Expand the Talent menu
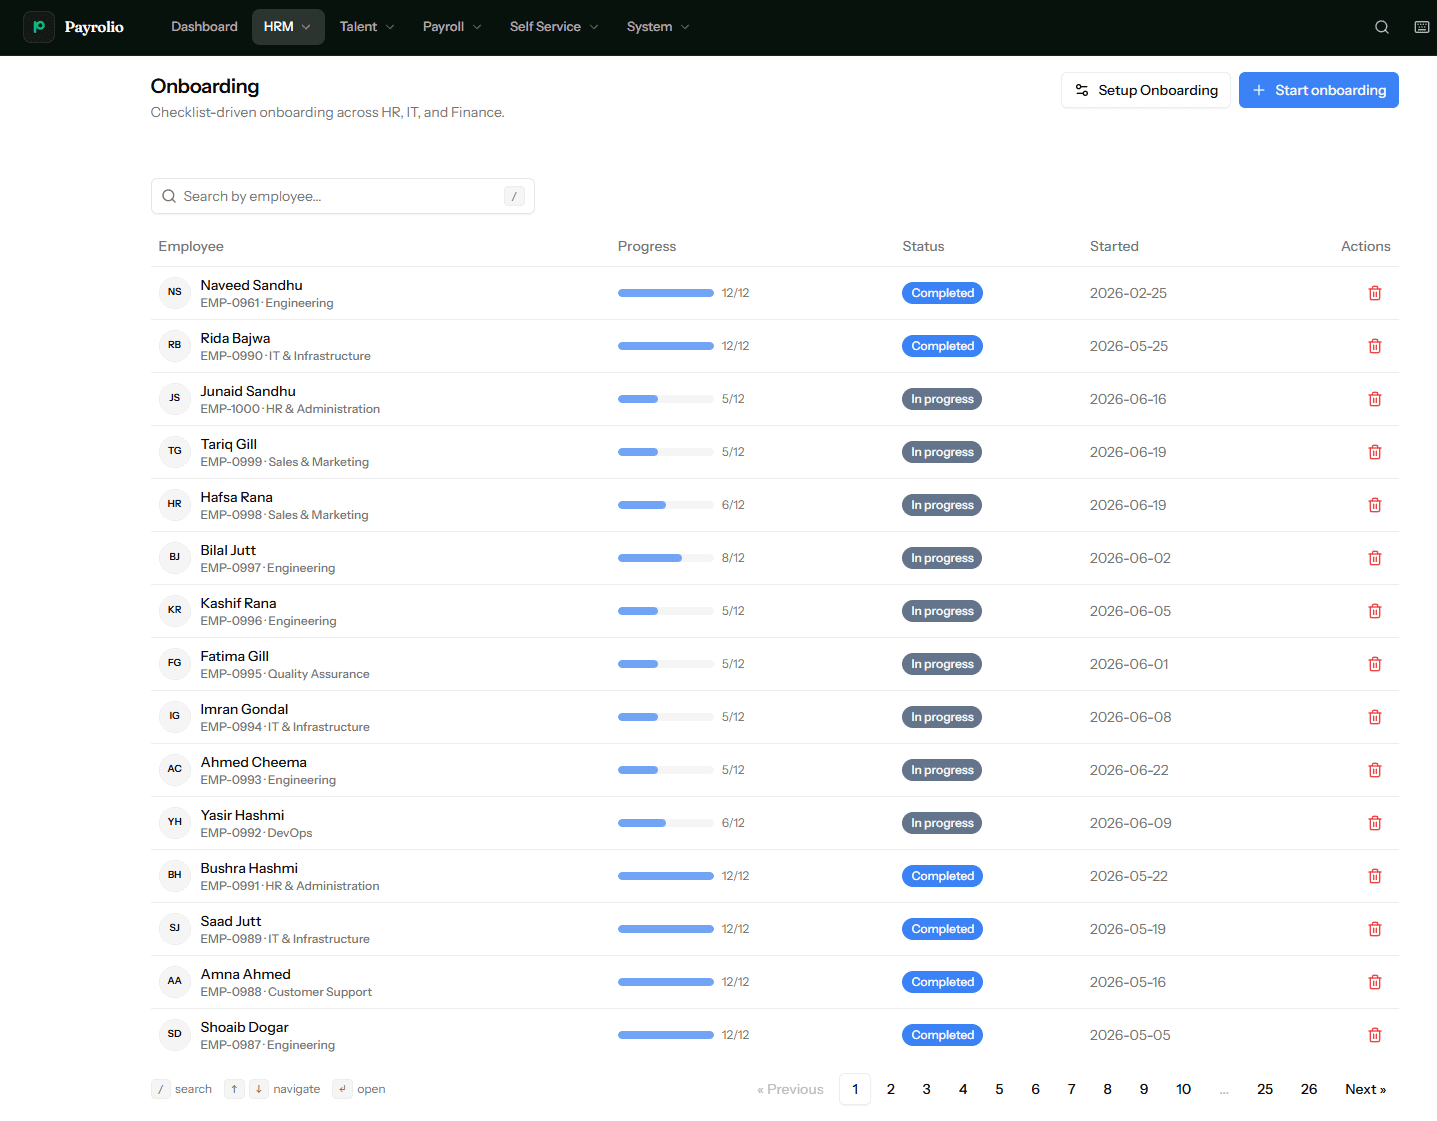 coord(367,27)
